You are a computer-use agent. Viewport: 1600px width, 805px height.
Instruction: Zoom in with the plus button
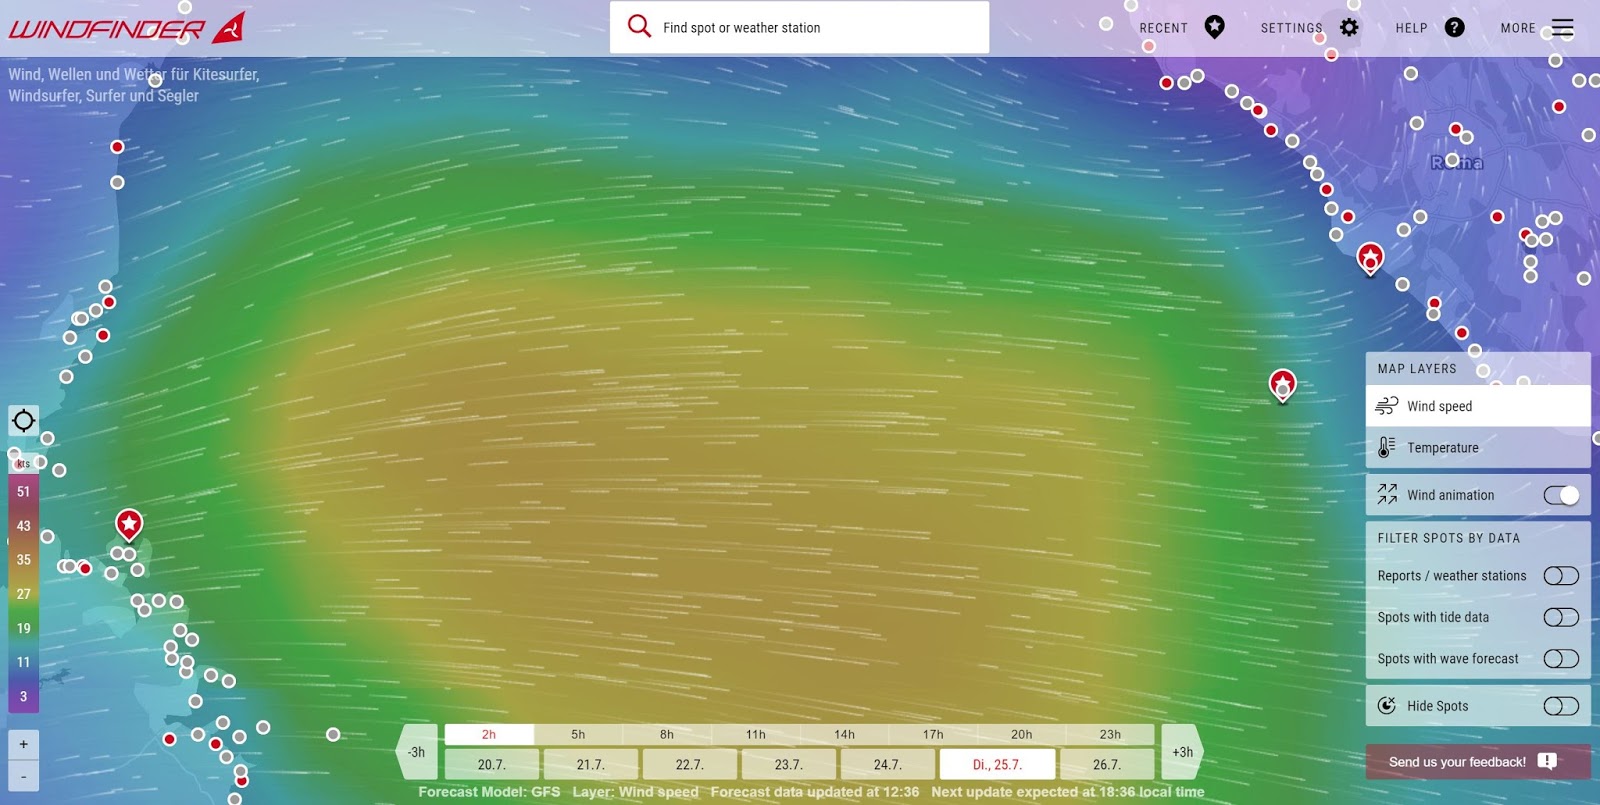point(24,744)
